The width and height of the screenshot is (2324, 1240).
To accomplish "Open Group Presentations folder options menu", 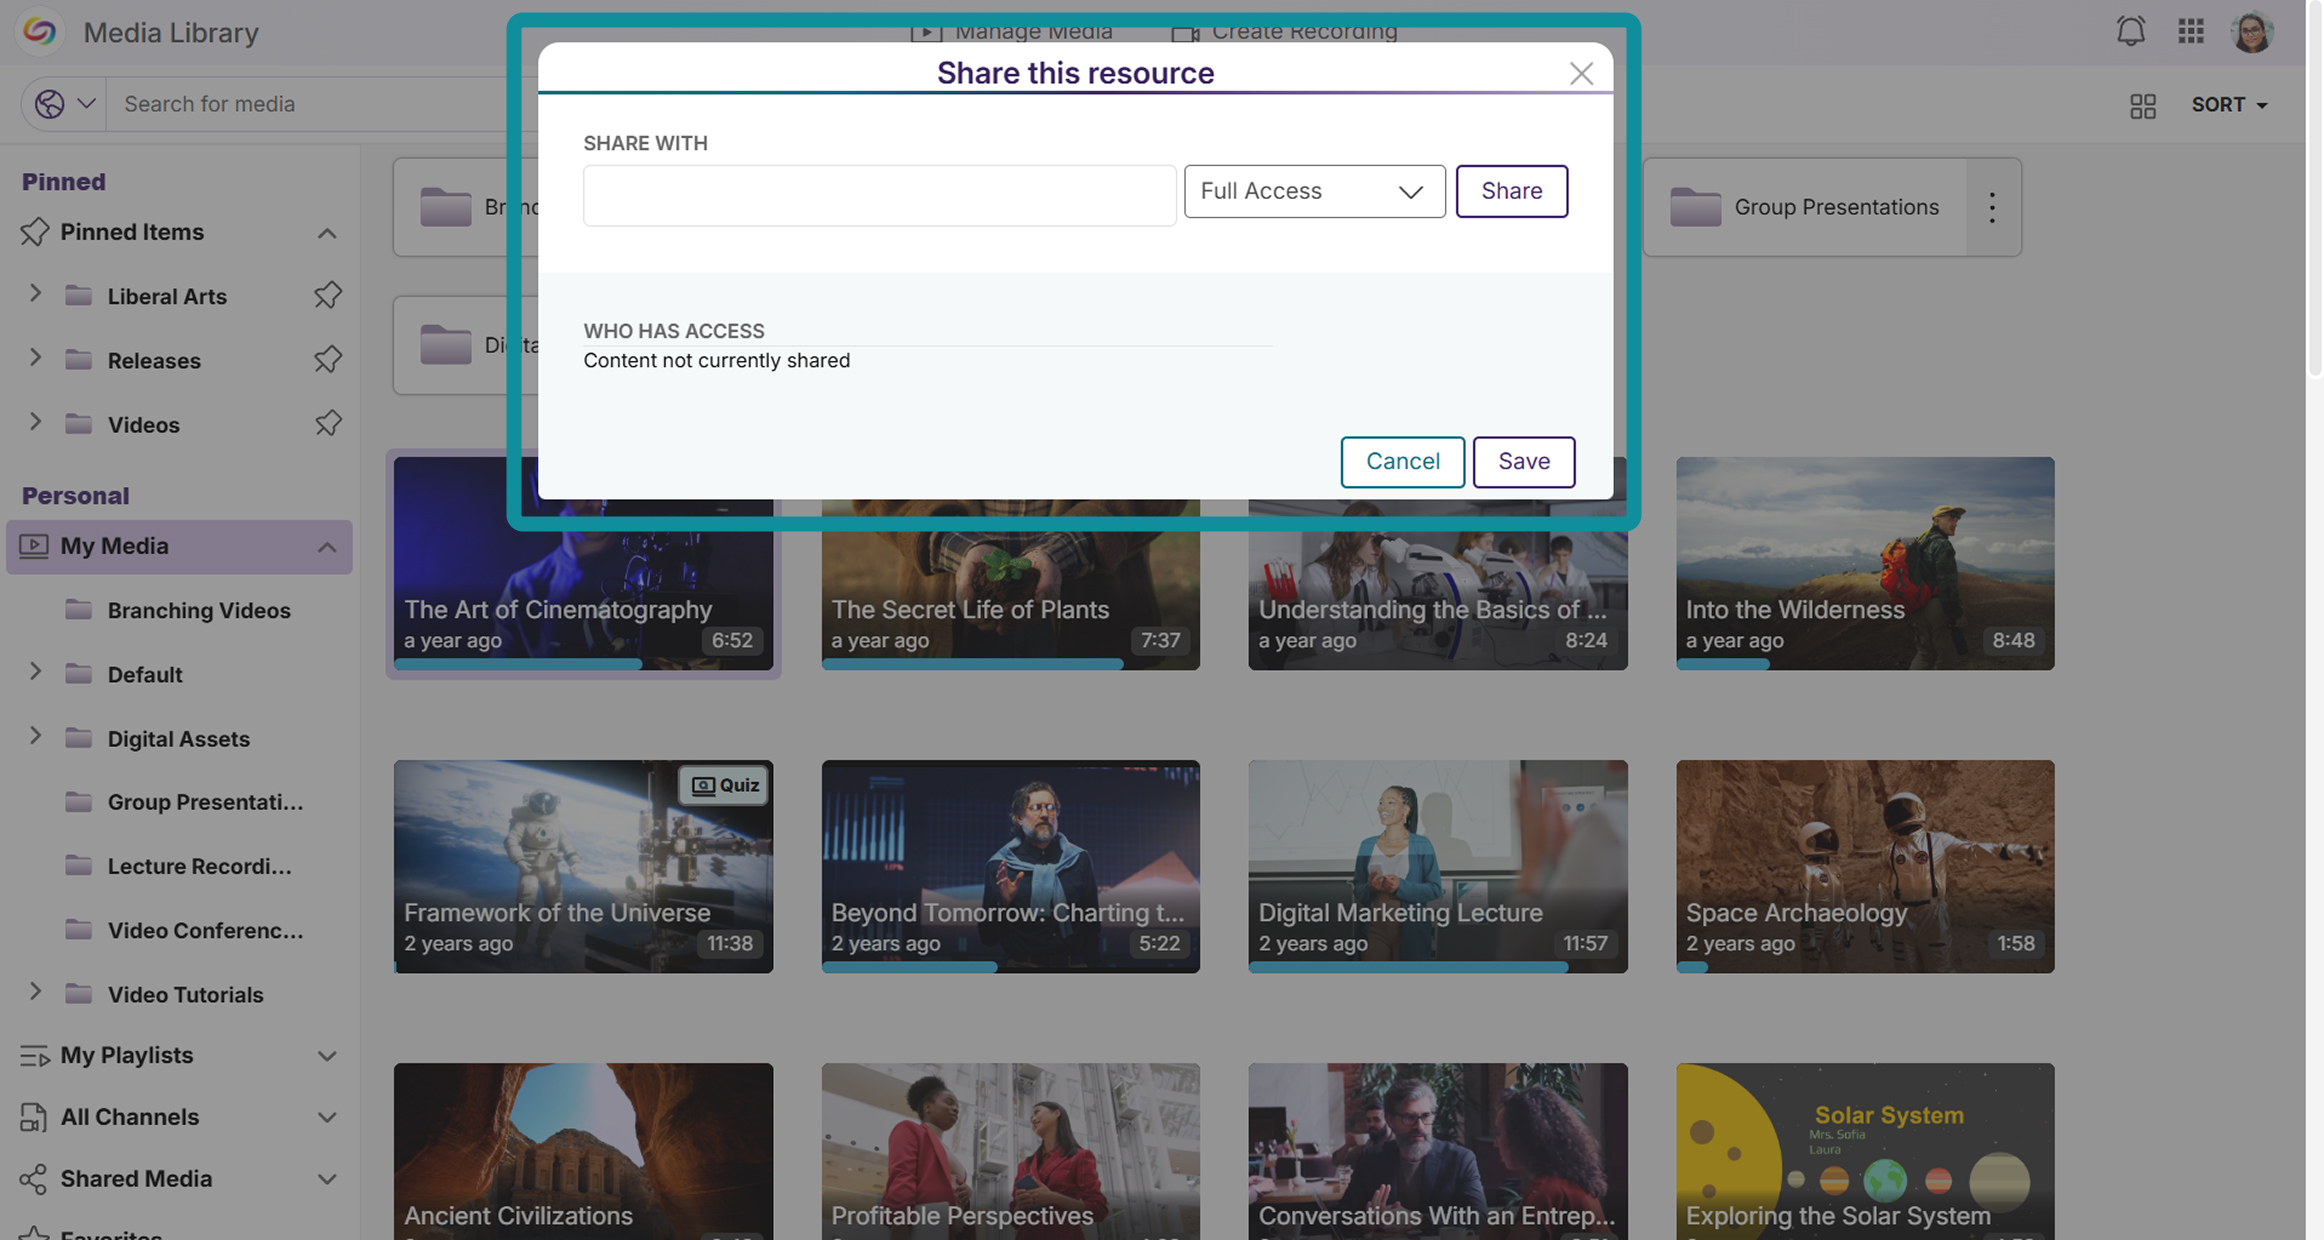I will [x=1992, y=207].
